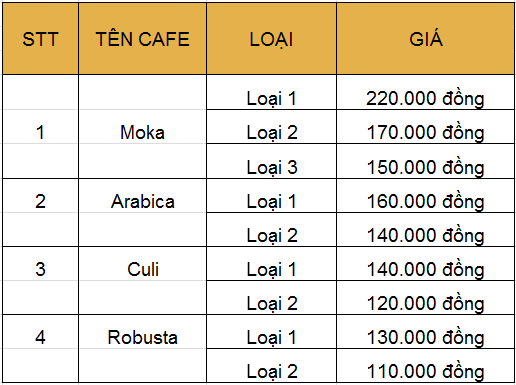516x385 pixels.
Task: Select the LOẠI column header
Action: click(x=271, y=39)
